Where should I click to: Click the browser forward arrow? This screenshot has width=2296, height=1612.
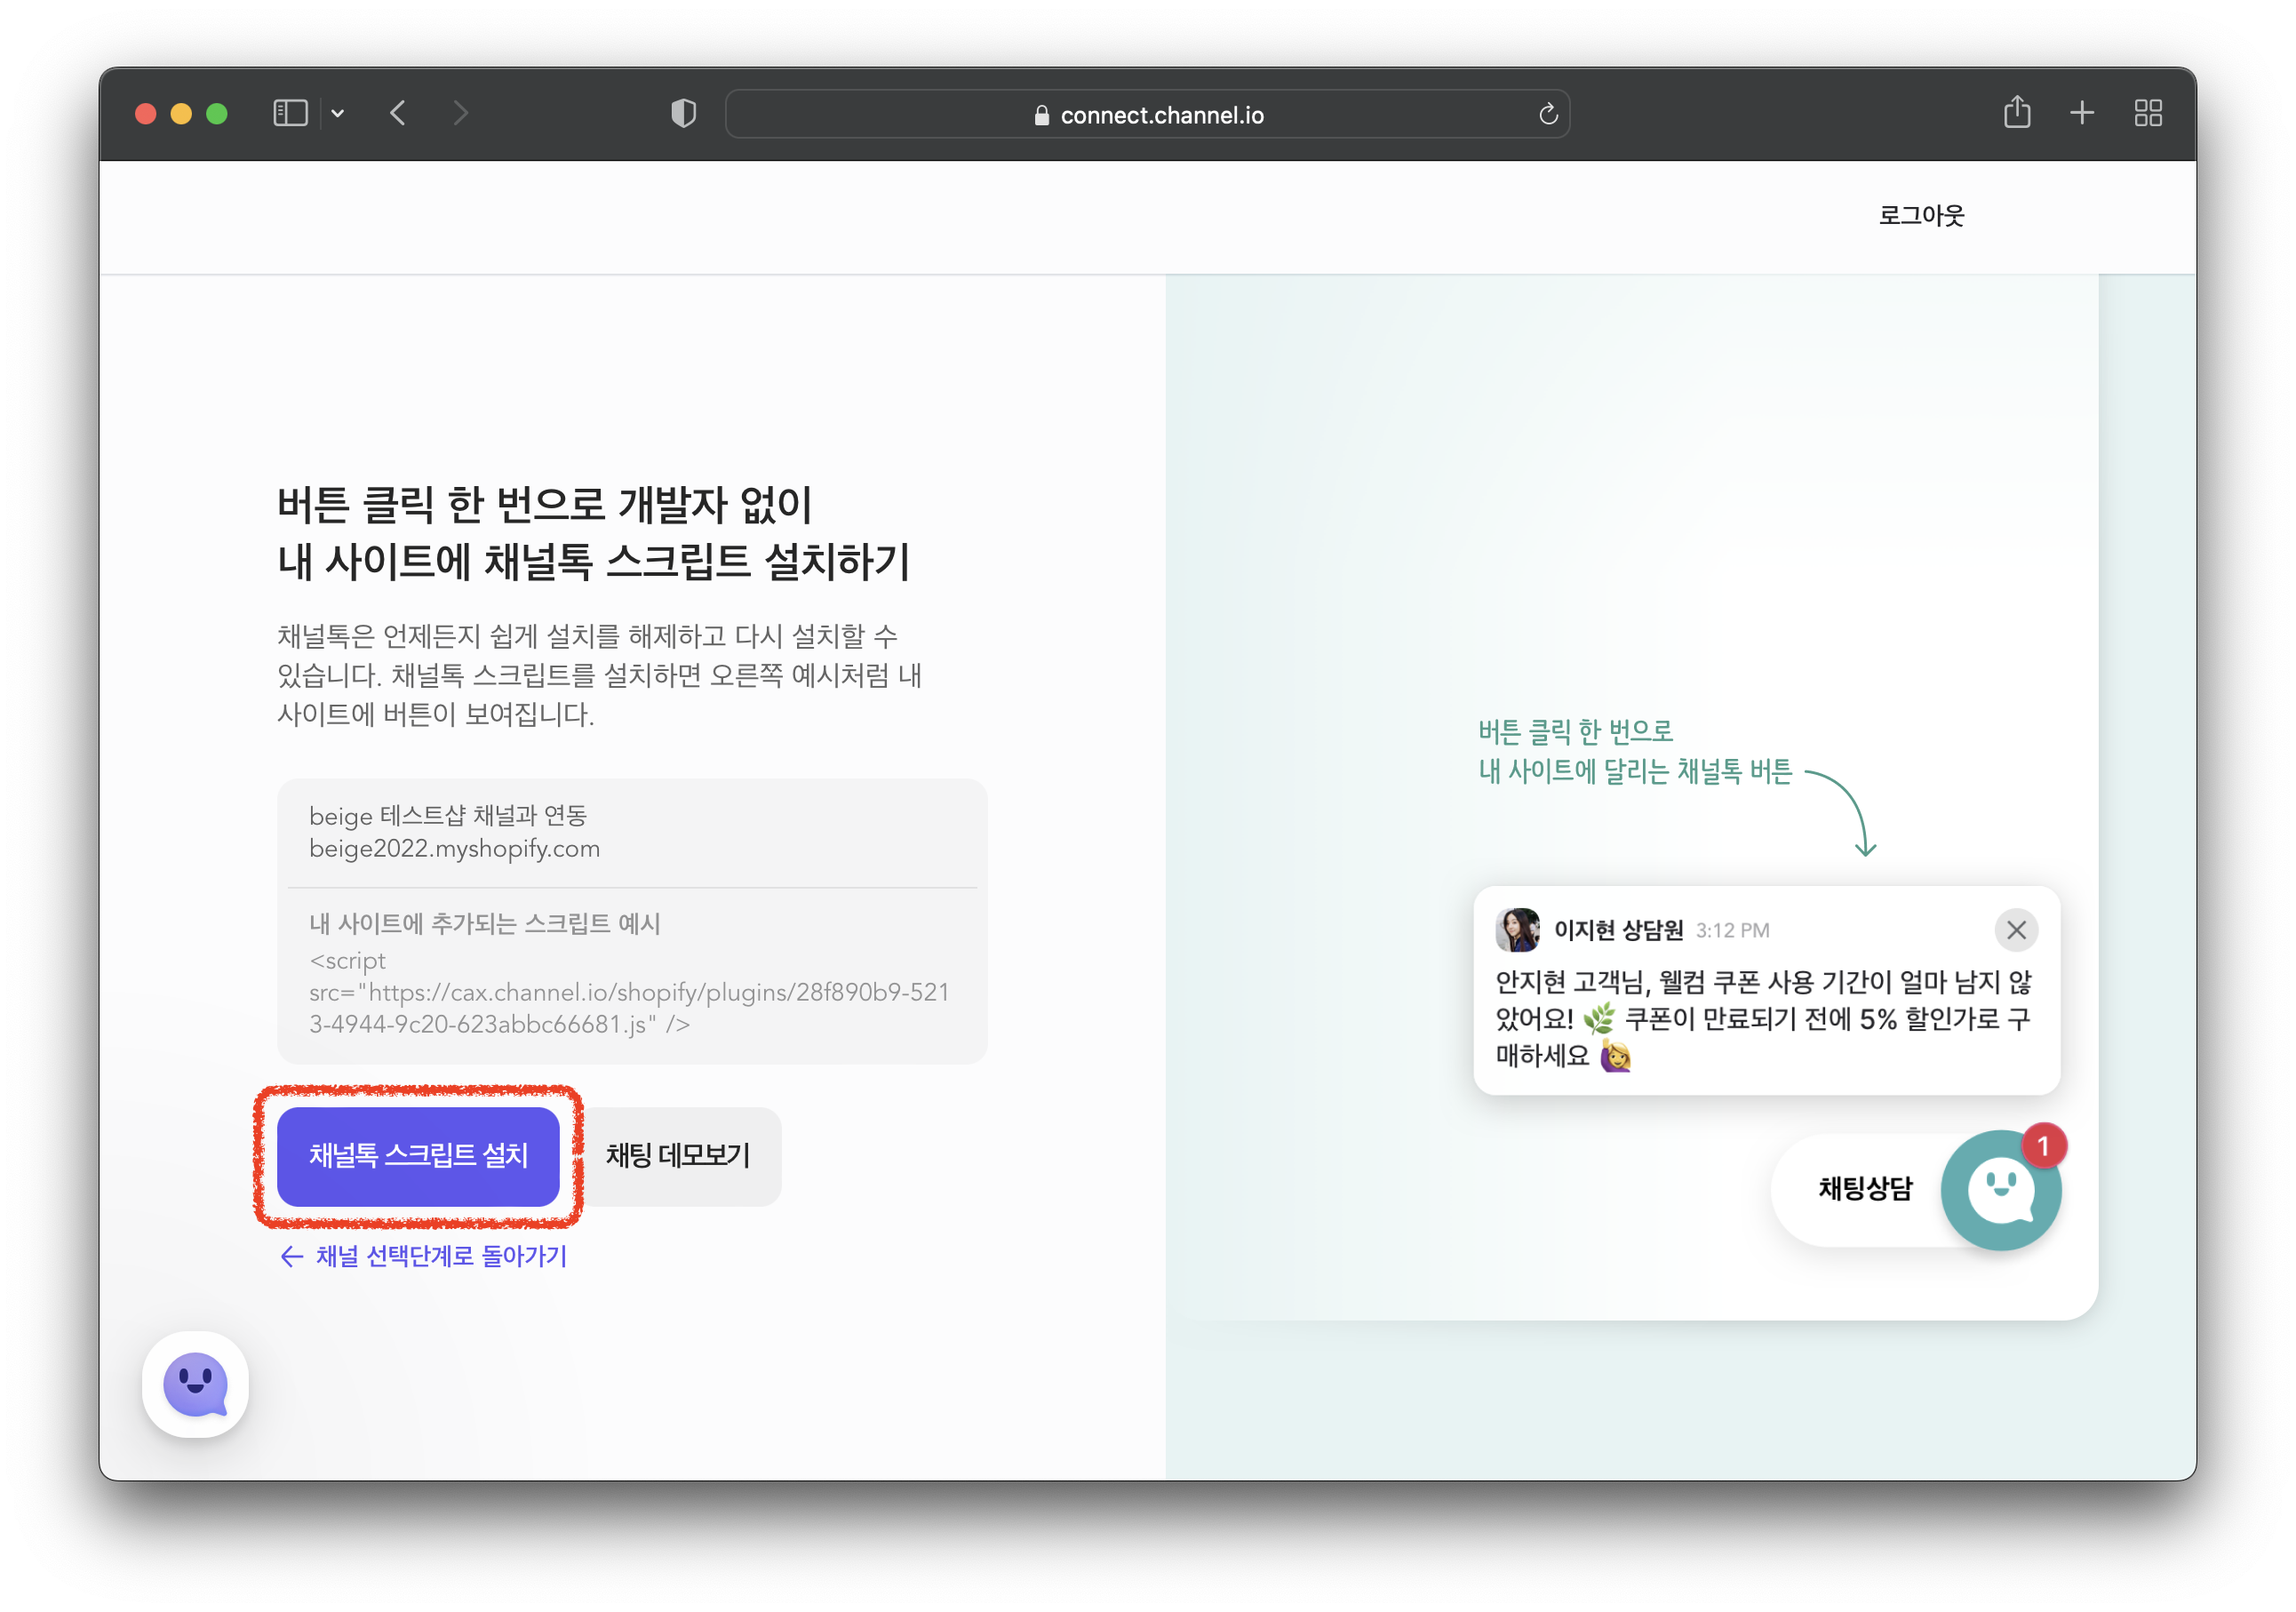pyautogui.click(x=460, y=113)
